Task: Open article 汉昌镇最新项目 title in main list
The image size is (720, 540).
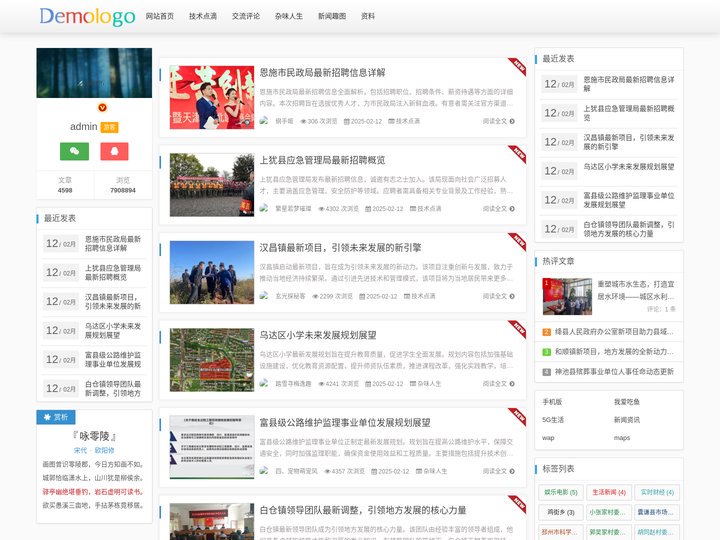Action: click(x=340, y=248)
